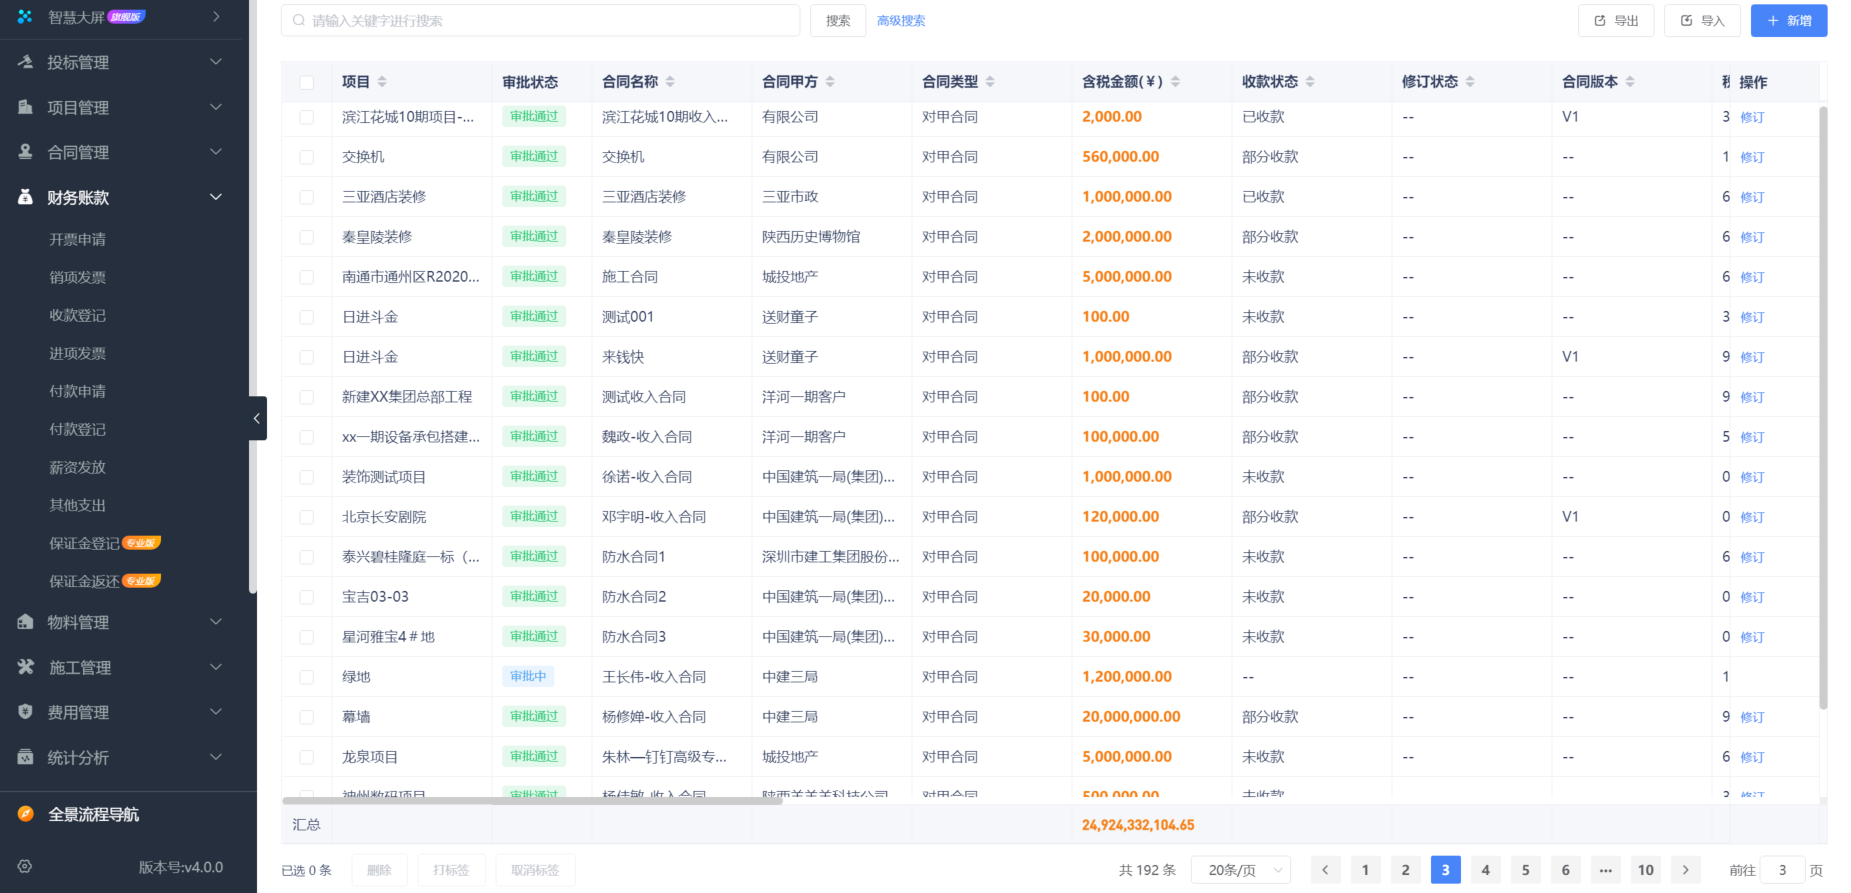The width and height of the screenshot is (1851, 893).
Task: Open 开票申请 submenu item
Action: click(77, 239)
